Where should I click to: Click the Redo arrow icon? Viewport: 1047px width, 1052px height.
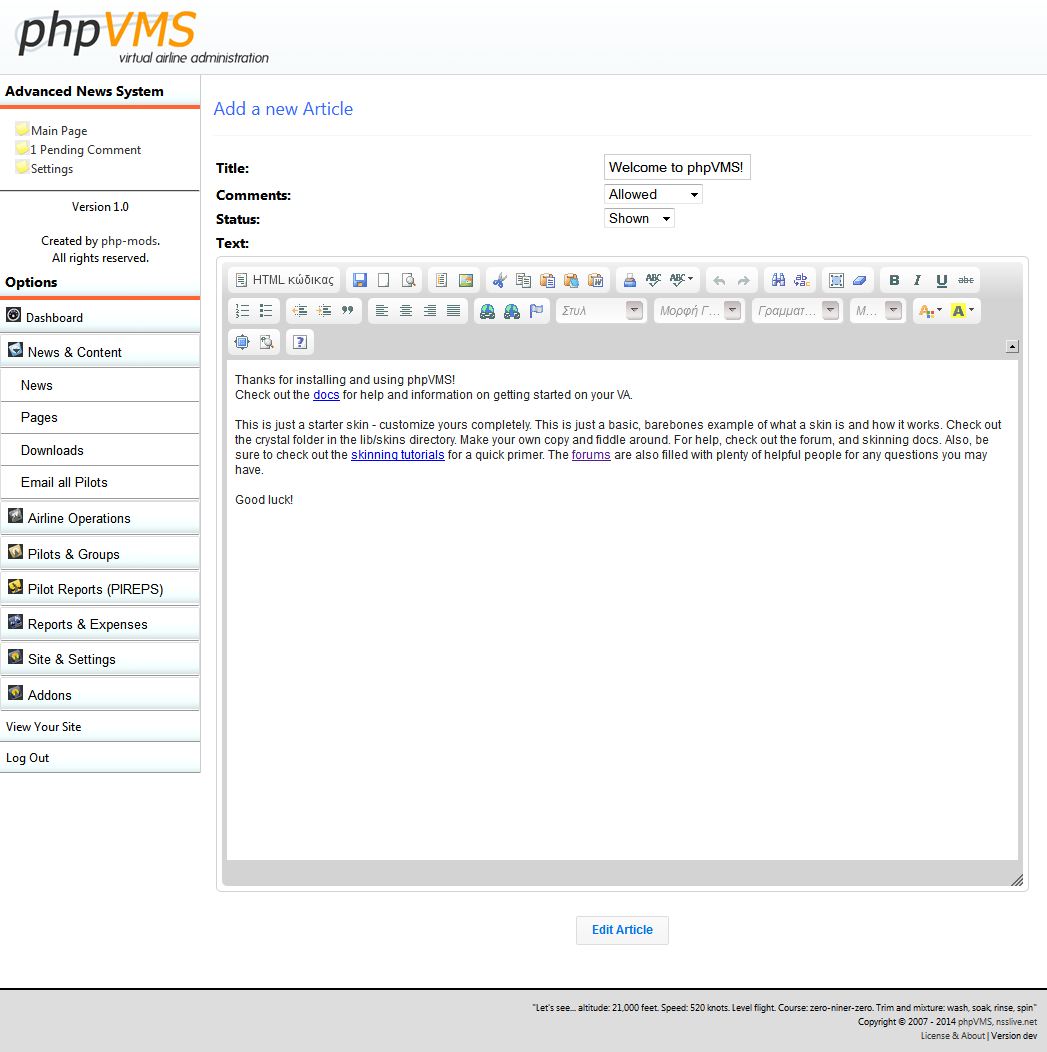pyautogui.click(x=743, y=280)
